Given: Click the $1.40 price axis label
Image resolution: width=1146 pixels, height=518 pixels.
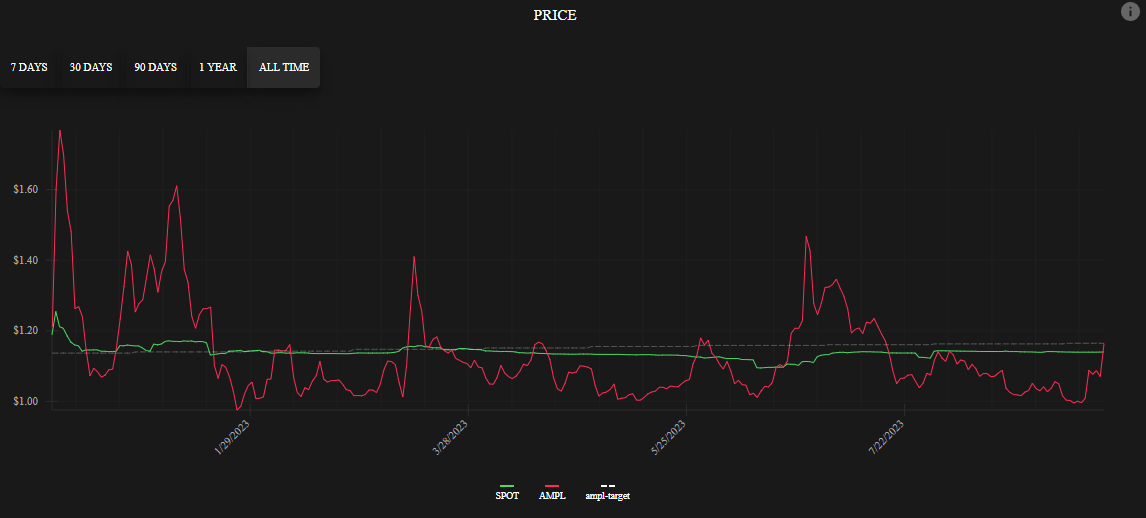Looking at the screenshot, I should pyautogui.click(x=25, y=260).
